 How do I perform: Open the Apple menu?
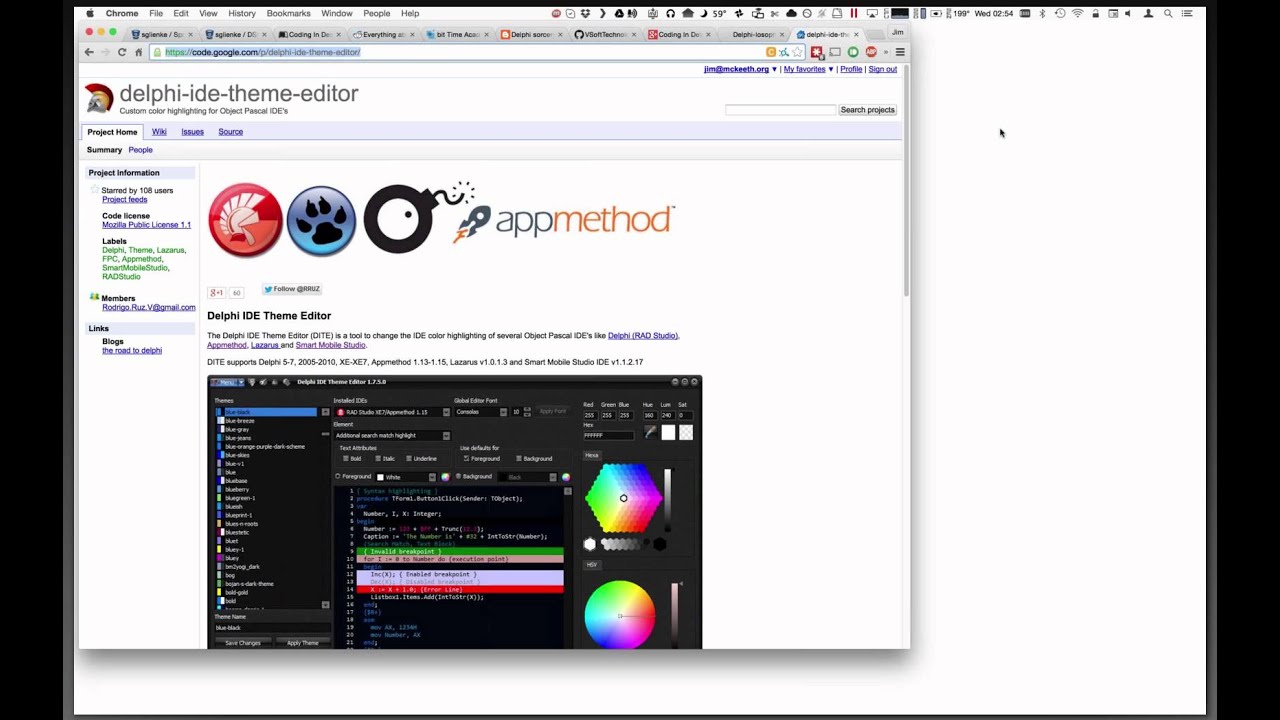click(x=90, y=13)
